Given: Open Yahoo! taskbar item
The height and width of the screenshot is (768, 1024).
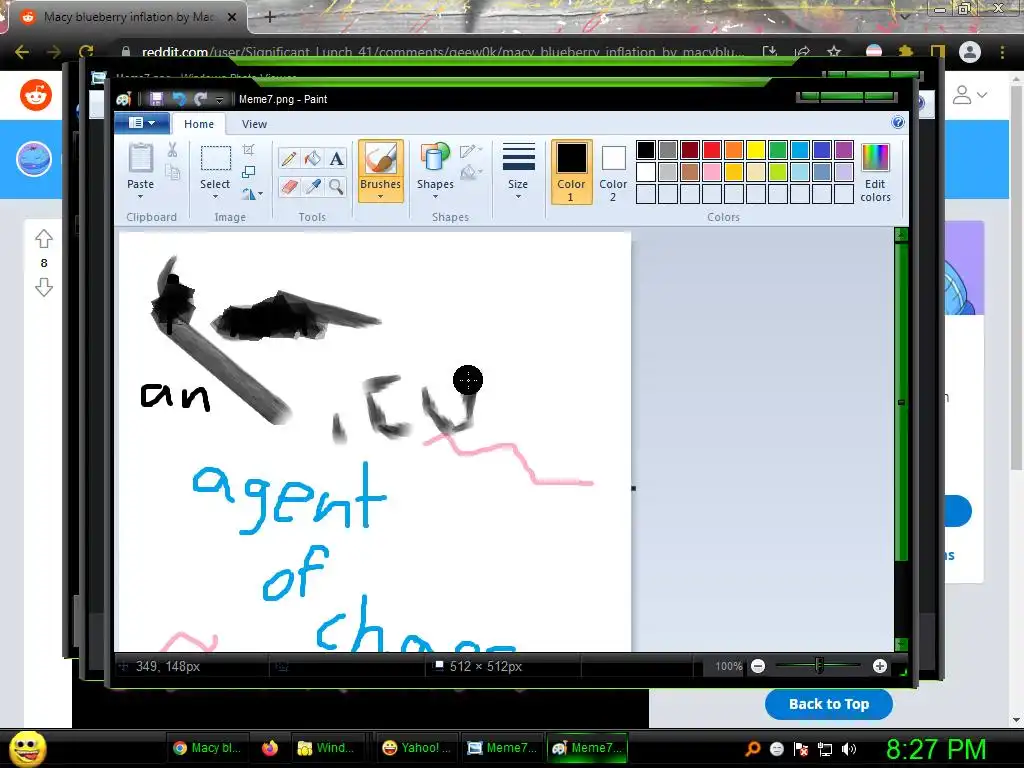Looking at the screenshot, I should pyautogui.click(x=417, y=748).
